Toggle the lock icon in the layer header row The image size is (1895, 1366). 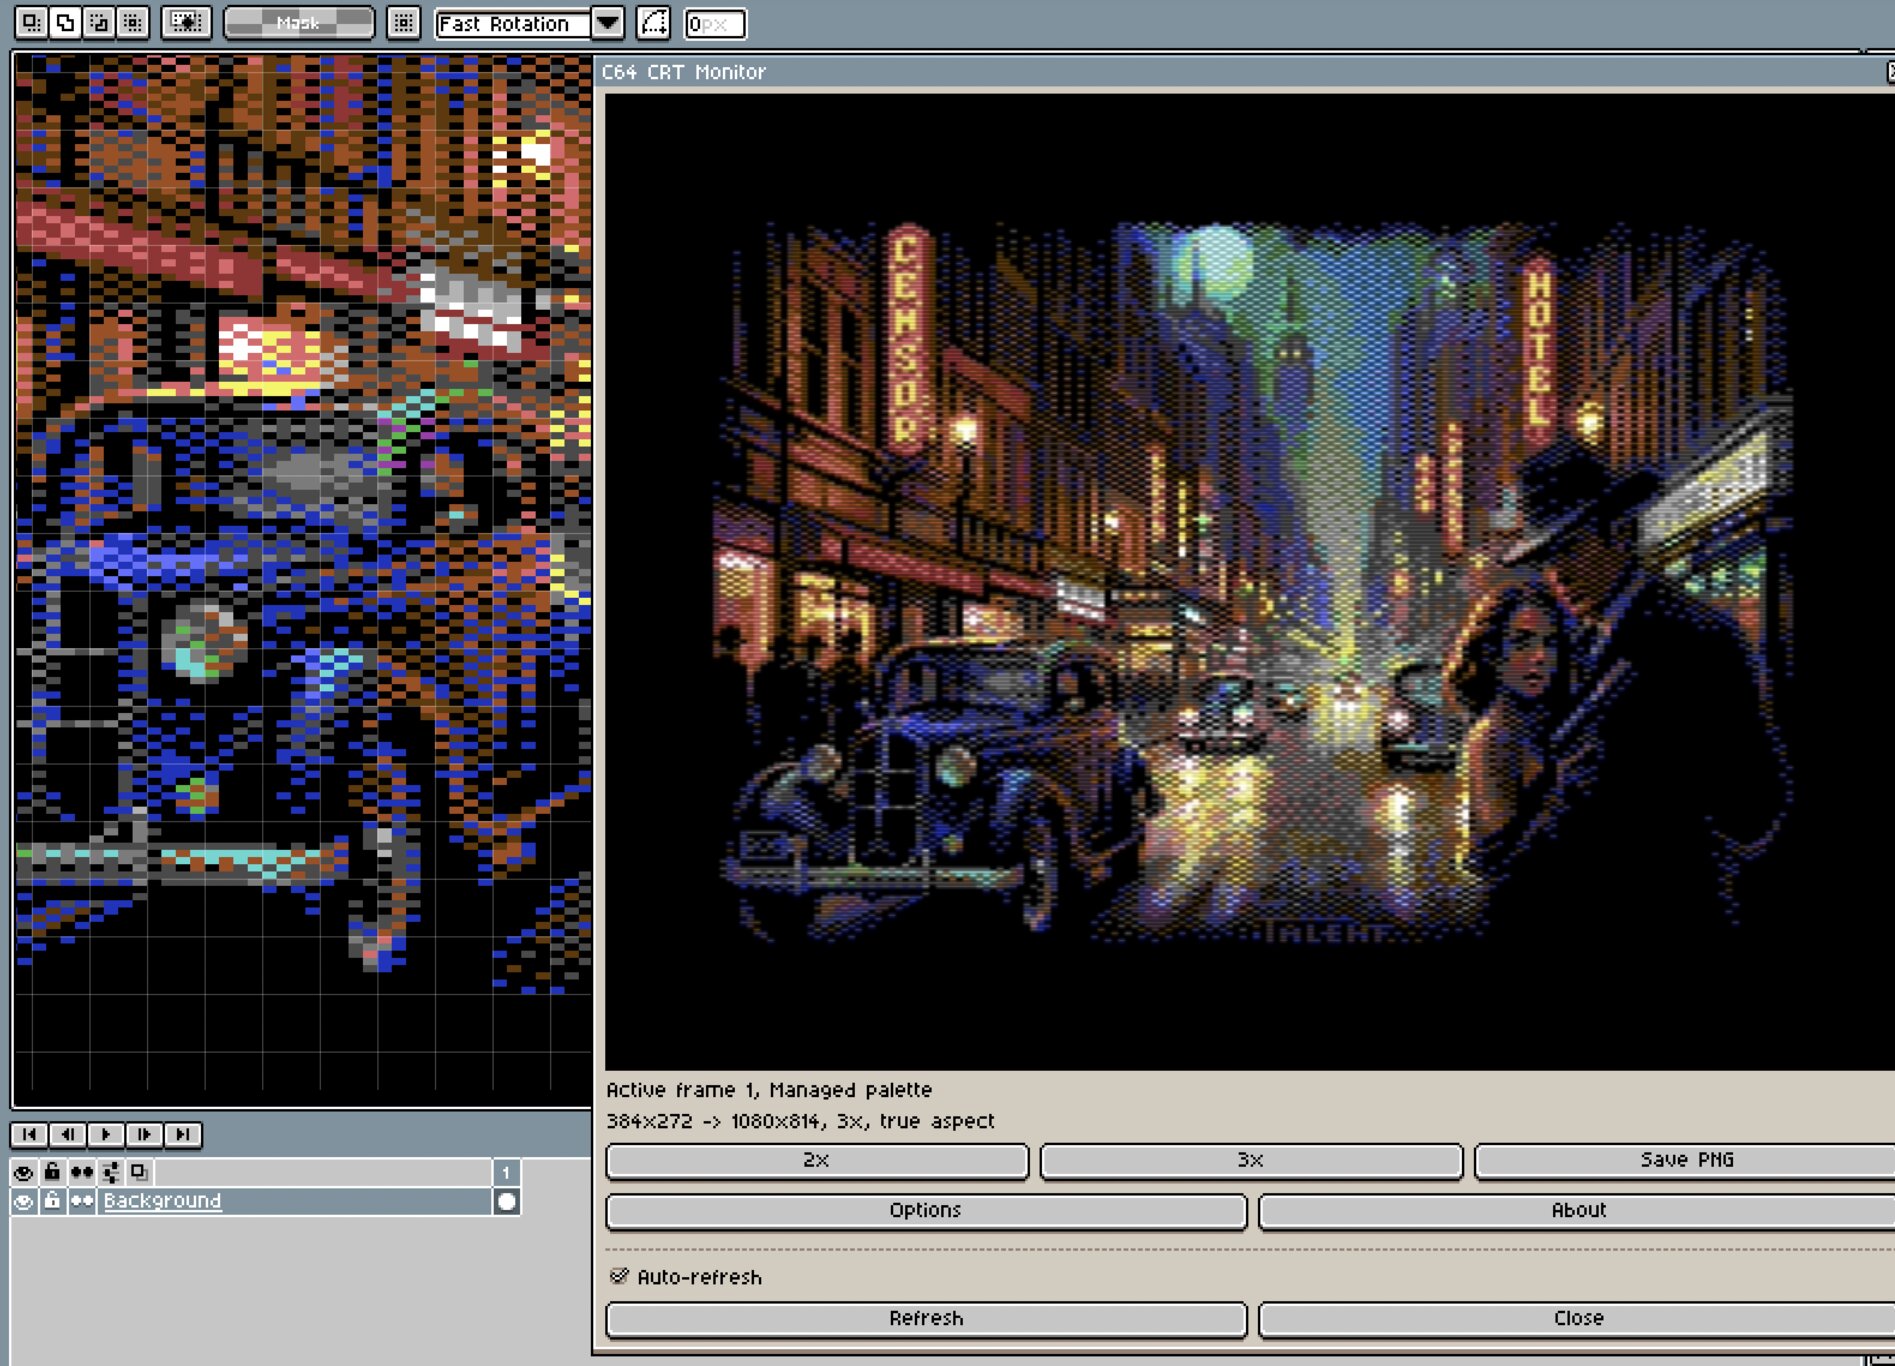click(52, 1172)
